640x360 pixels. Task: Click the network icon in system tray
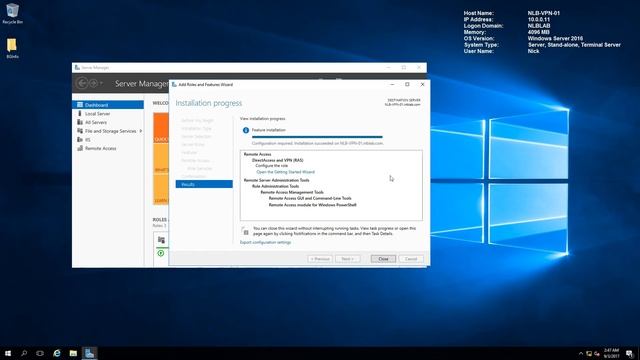[589, 353]
